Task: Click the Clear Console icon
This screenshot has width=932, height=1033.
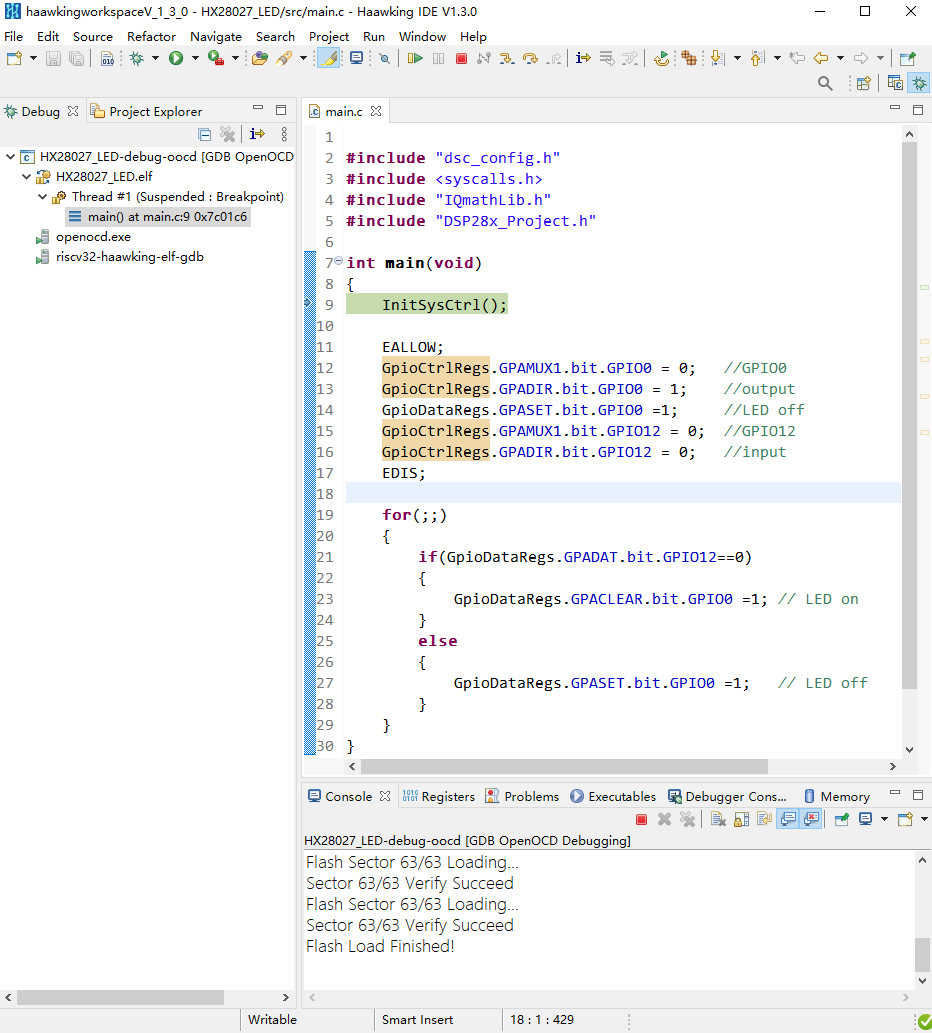Action: click(x=718, y=820)
